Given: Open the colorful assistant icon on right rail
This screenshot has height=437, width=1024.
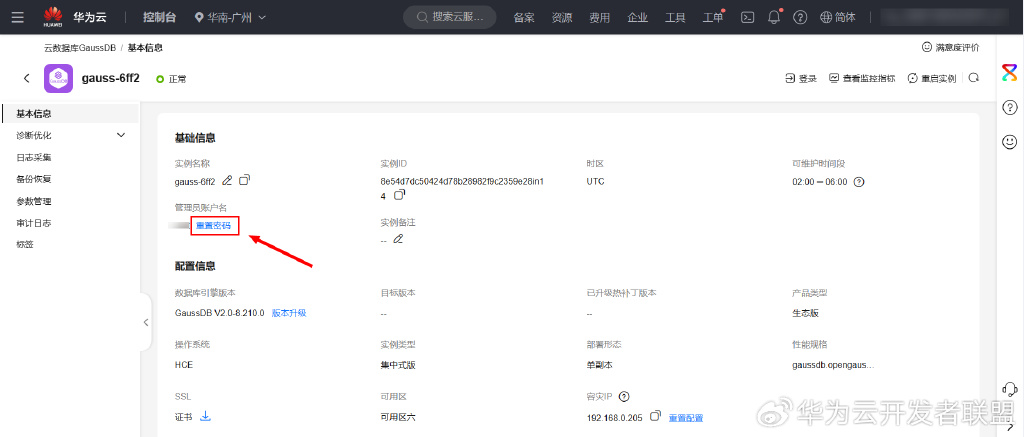Looking at the screenshot, I should 1010,73.
